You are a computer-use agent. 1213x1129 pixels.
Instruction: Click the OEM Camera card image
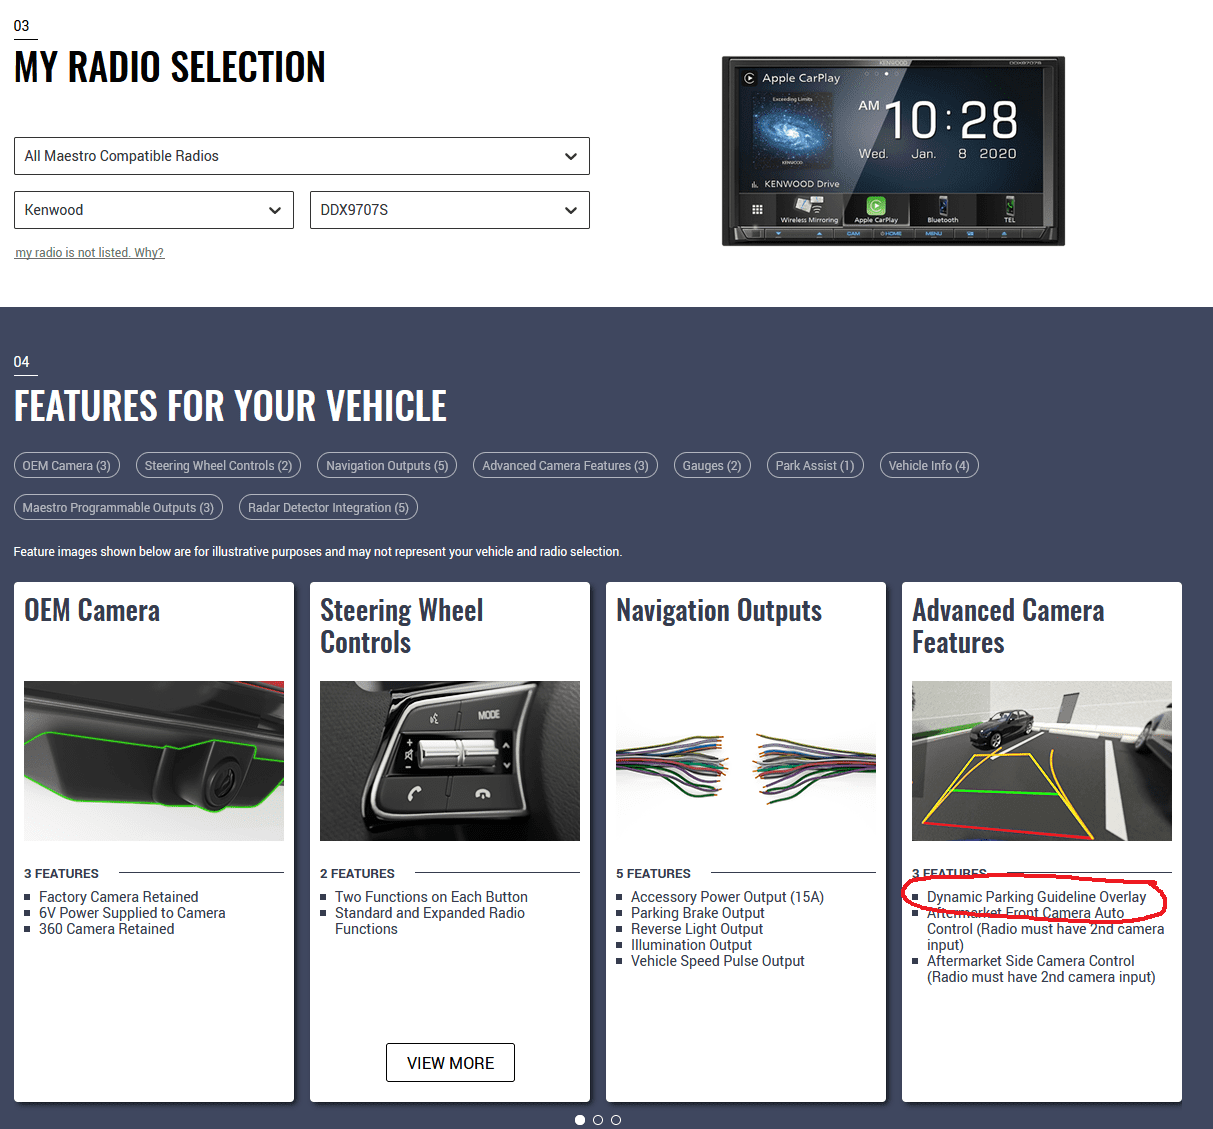(x=154, y=761)
